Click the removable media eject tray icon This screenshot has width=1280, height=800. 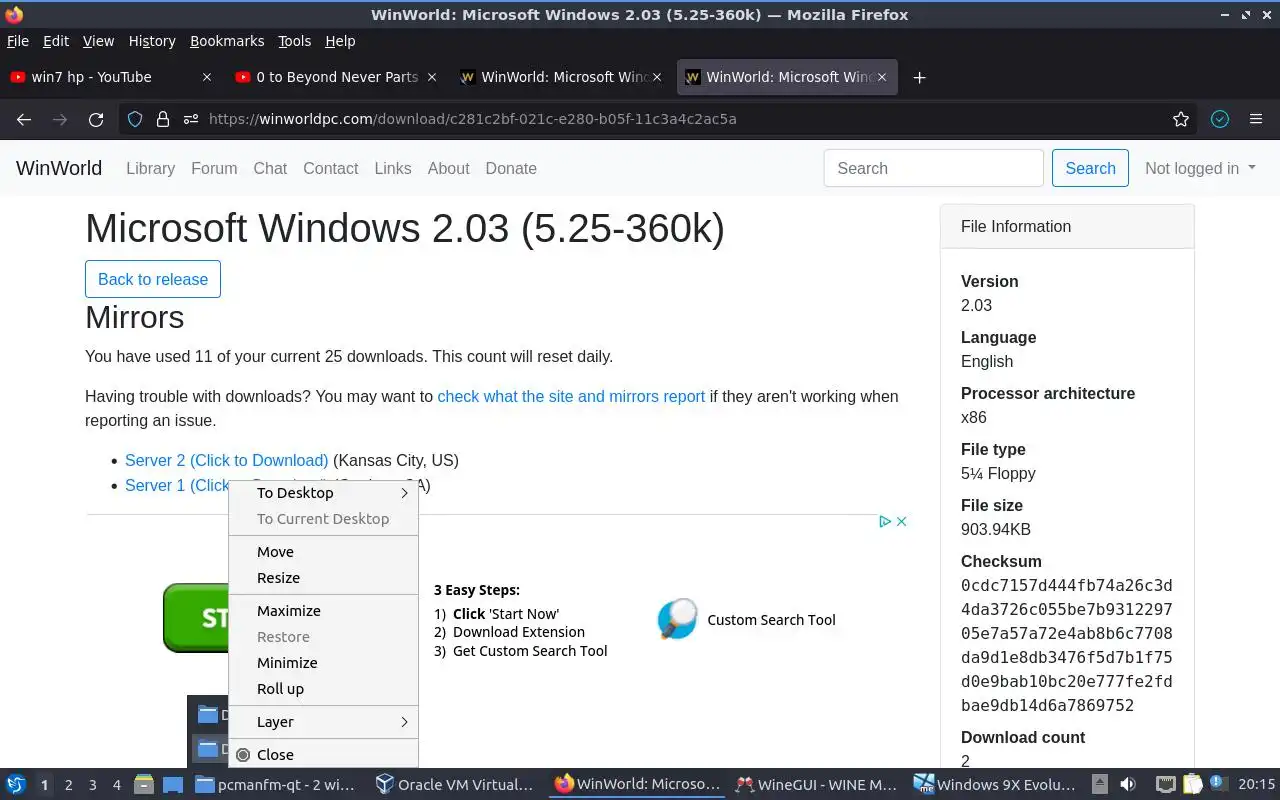click(x=1100, y=785)
